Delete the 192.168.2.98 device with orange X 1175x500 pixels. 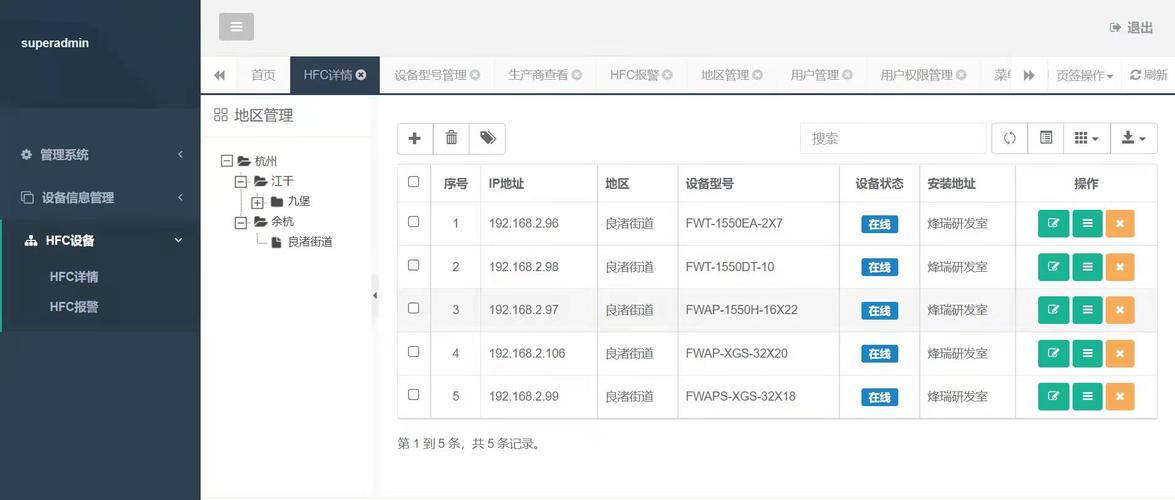click(1120, 267)
